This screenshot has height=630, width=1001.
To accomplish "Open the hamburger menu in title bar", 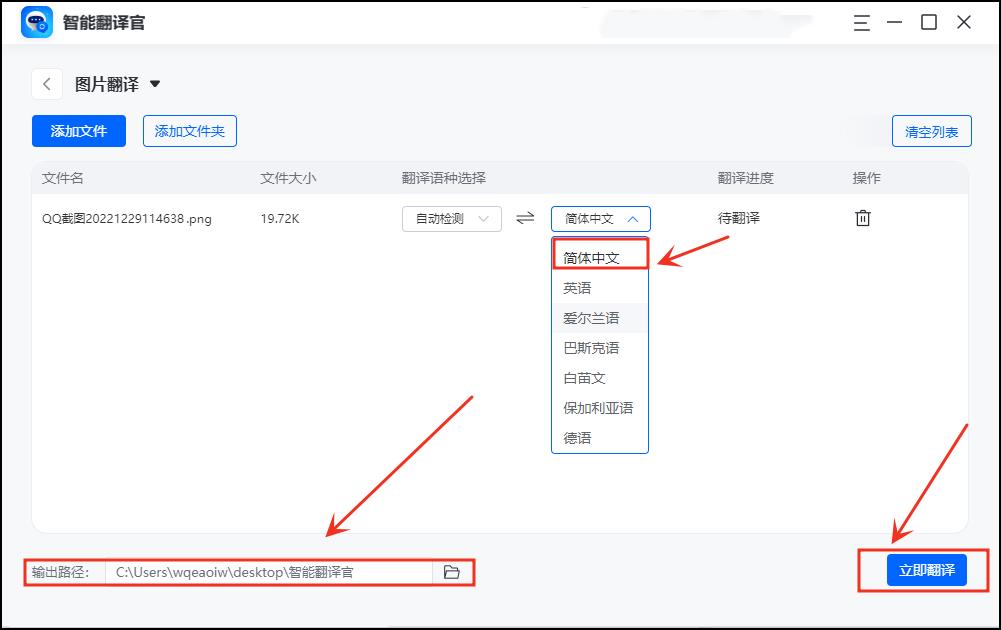I will click(862, 22).
